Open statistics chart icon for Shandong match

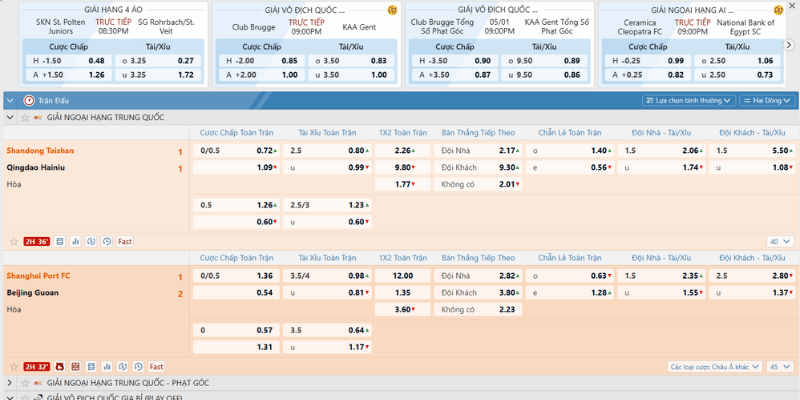click(x=75, y=241)
